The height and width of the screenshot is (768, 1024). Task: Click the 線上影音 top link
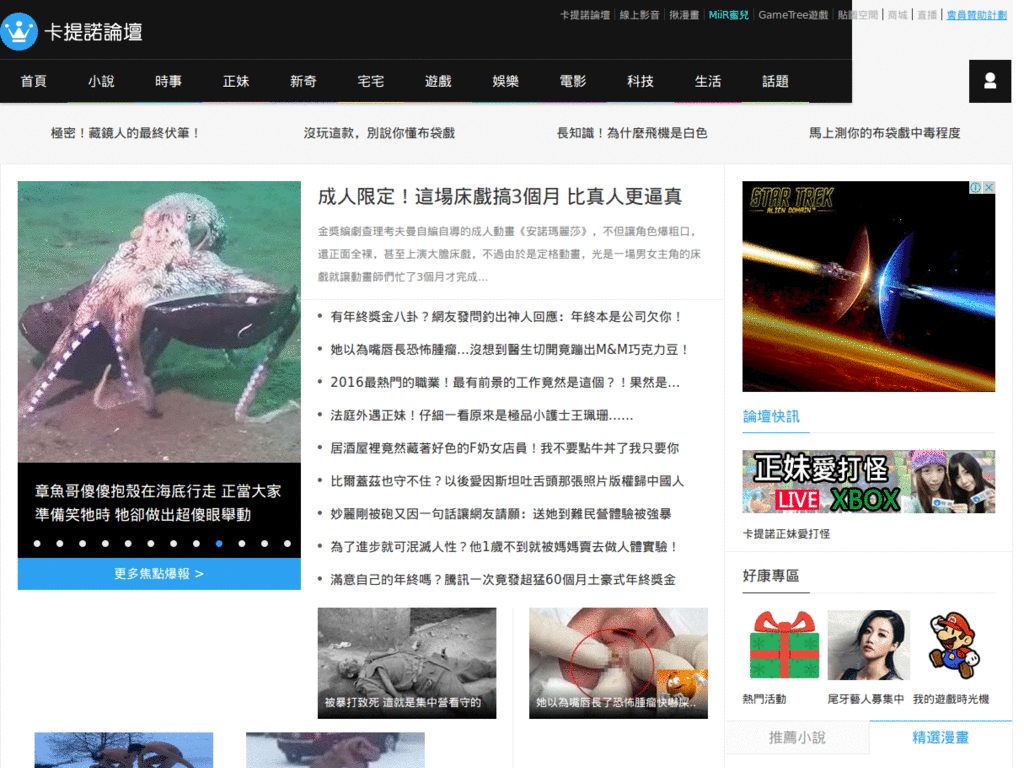(x=639, y=14)
